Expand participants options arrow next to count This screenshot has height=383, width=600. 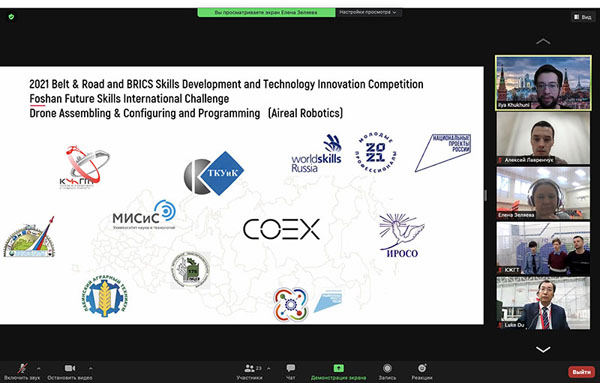[x=269, y=368]
